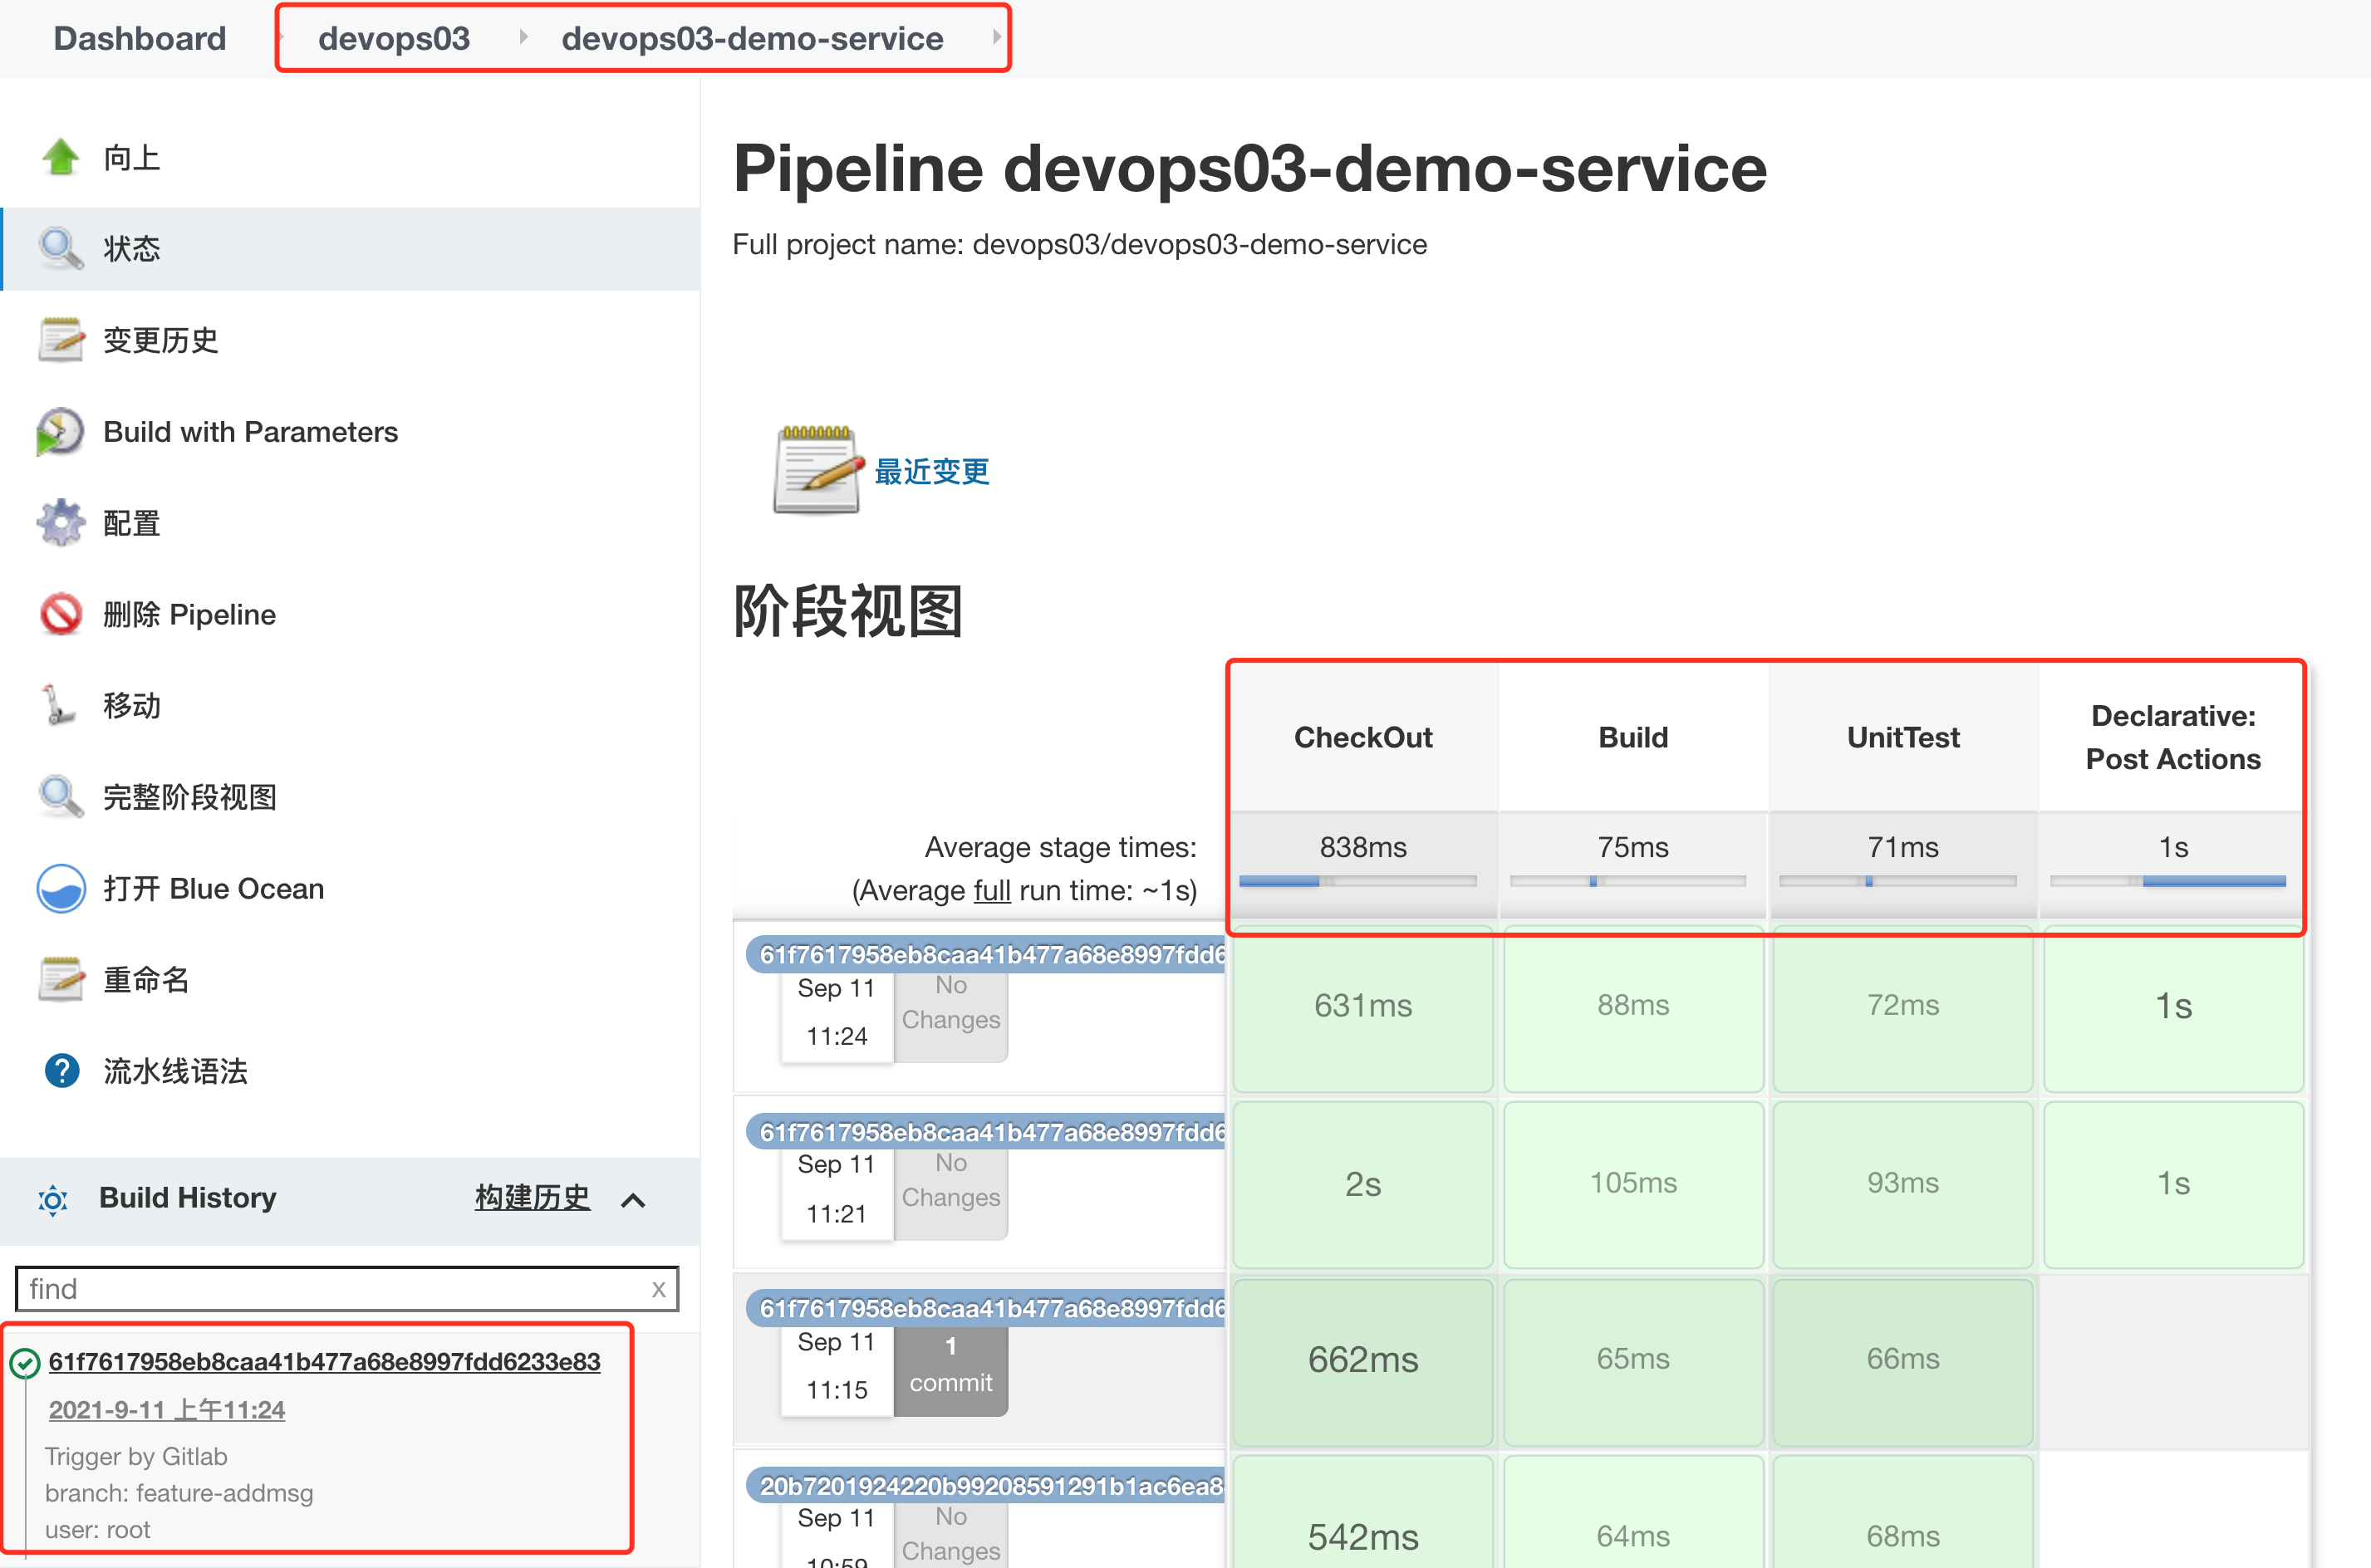Open devops03-demo-service breadcrumb link
Image resolution: width=2371 pixels, height=1568 pixels.
tap(752, 38)
